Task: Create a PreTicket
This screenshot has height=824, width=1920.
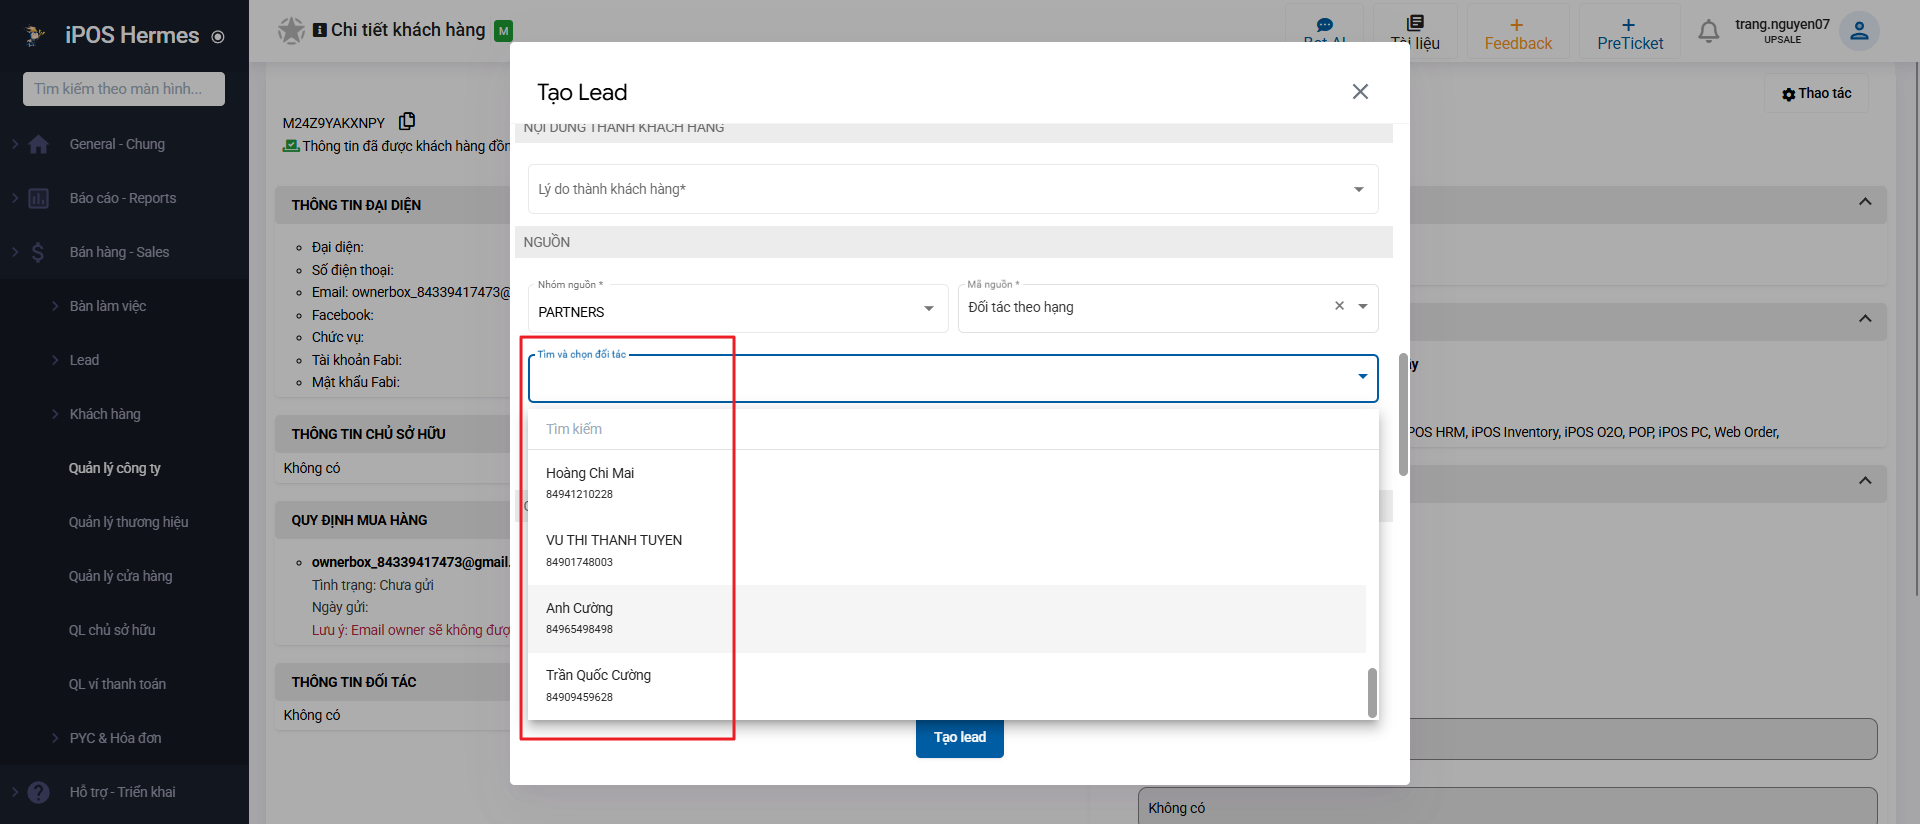Action: pos(1630,33)
